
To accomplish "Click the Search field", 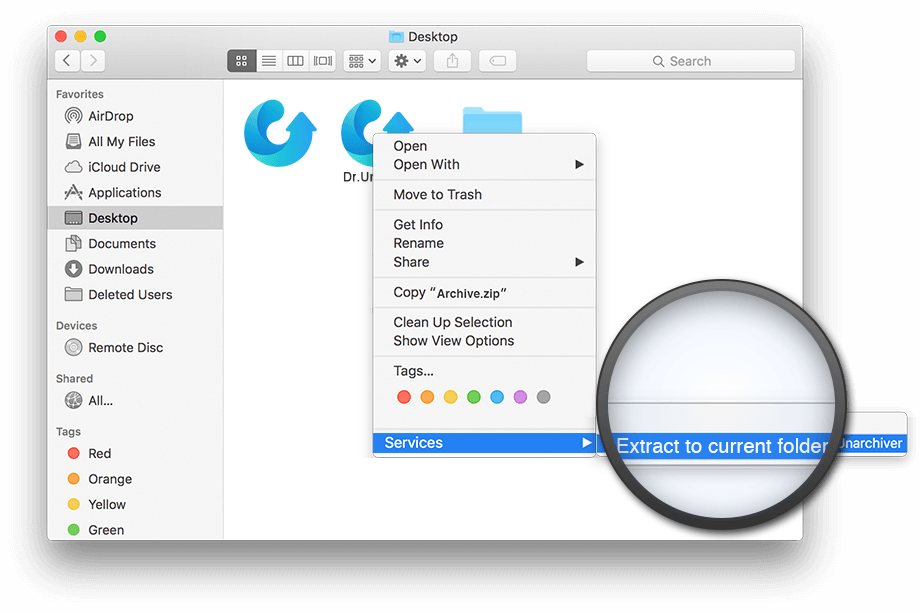I will (x=691, y=61).
